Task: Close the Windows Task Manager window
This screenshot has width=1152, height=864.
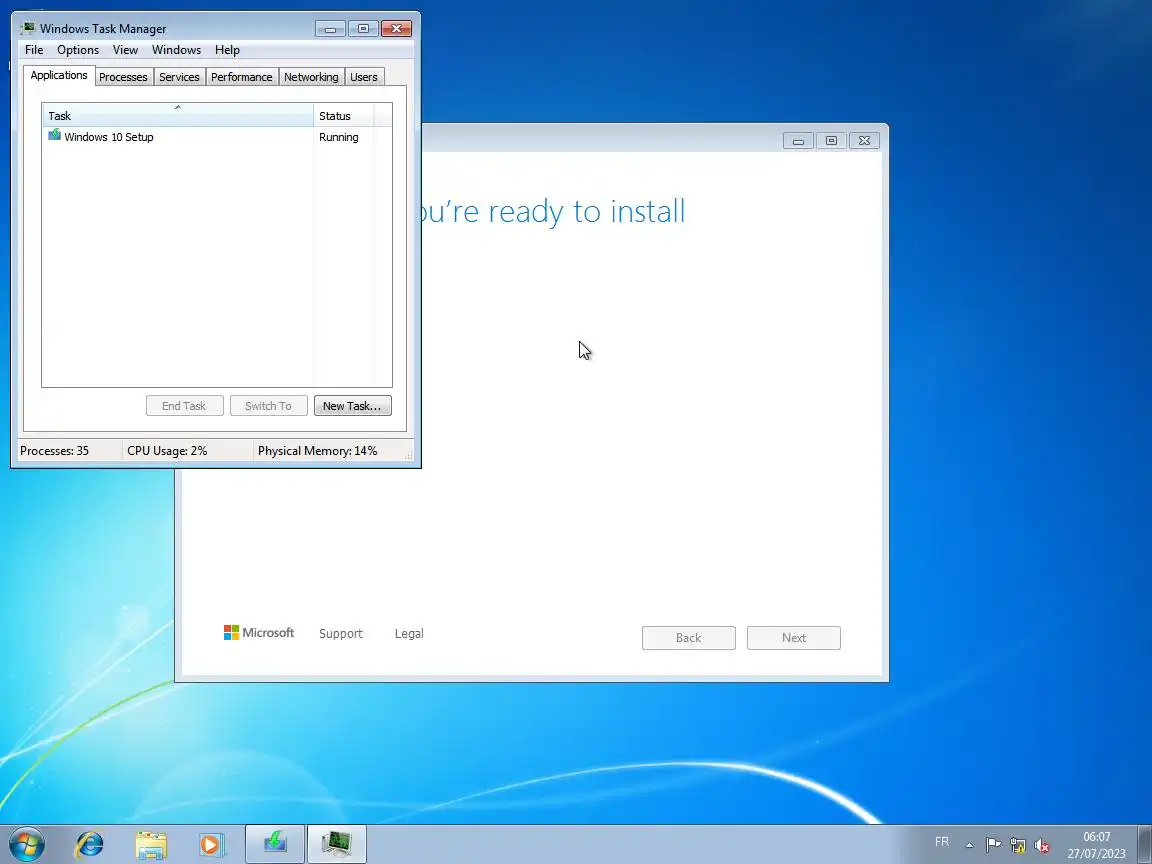Action: (396, 29)
